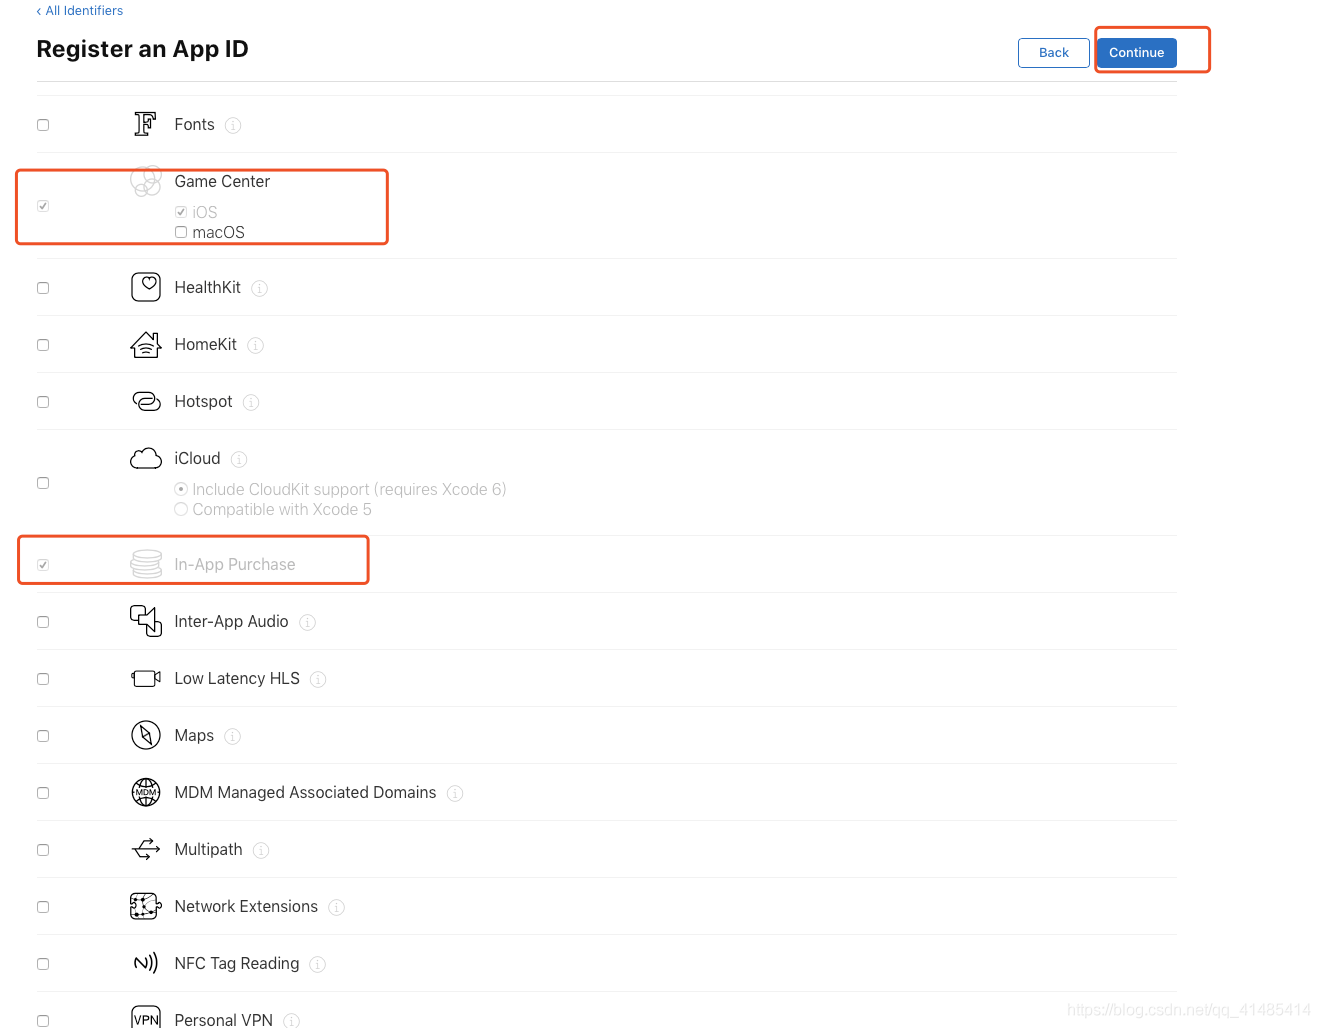Click the Personal VPN icon
1320x1028 pixels.
tap(146, 1018)
